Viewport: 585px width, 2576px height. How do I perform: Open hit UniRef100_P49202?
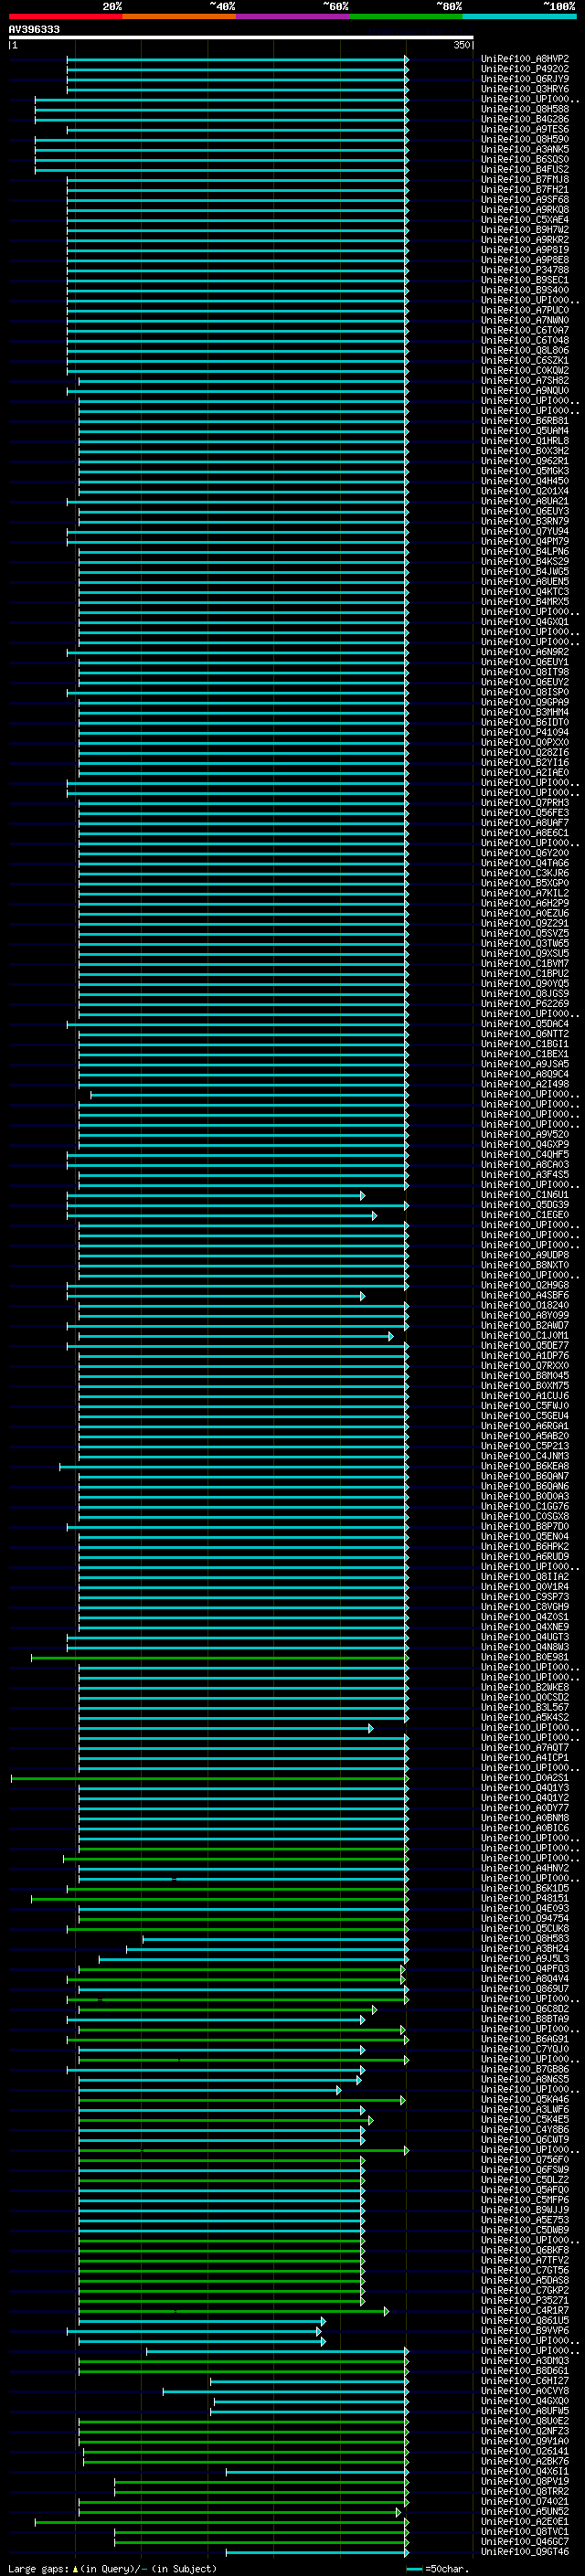click(x=525, y=69)
